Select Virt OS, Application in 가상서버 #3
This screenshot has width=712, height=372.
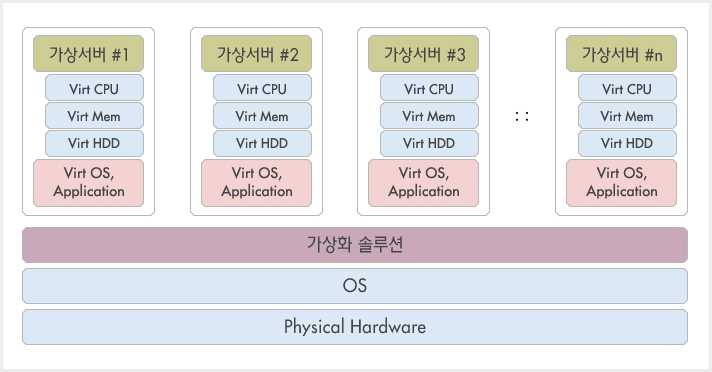pyautogui.click(x=424, y=183)
